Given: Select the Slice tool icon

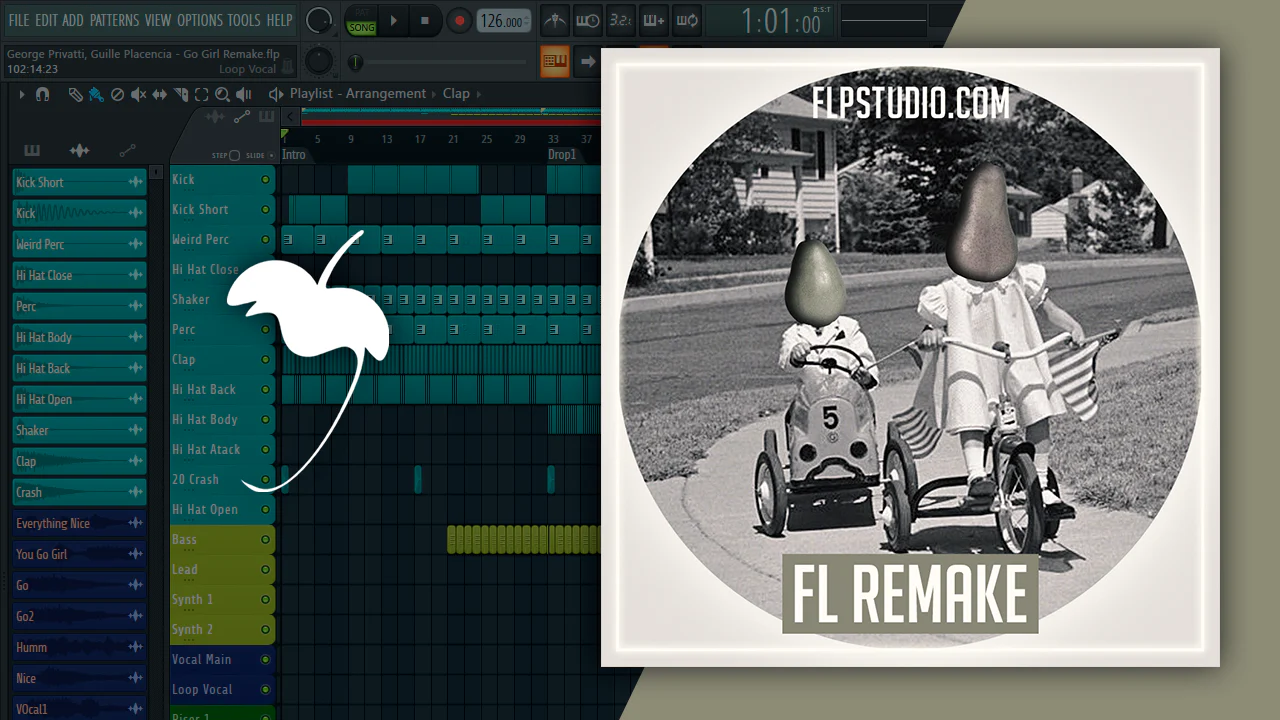Looking at the screenshot, I should tap(181, 94).
